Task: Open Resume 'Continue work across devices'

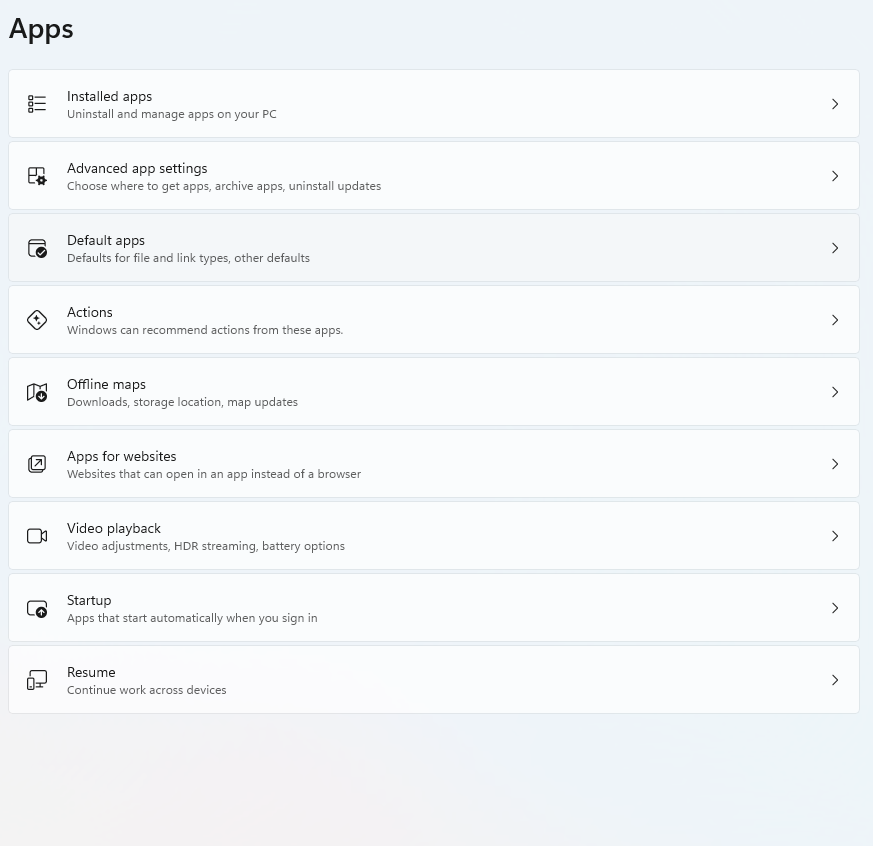Action: tap(146, 690)
